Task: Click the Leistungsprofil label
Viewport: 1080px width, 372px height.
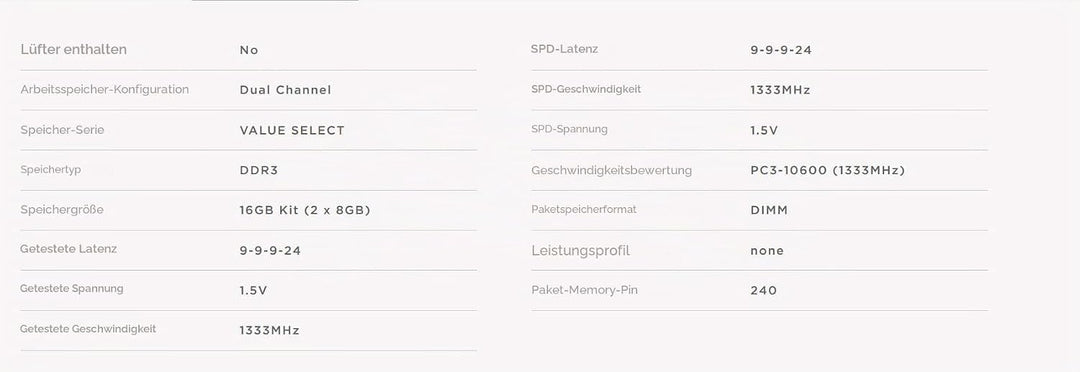Action: click(581, 250)
